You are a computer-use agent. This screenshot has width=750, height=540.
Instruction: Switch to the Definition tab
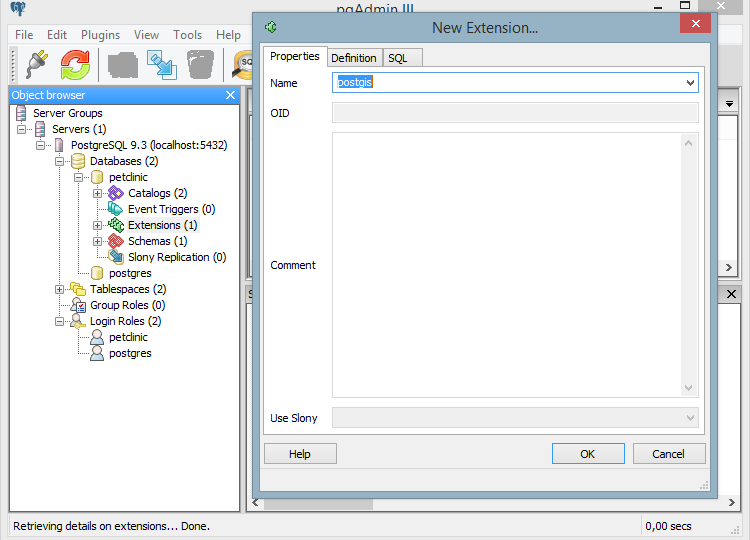pyautogui.click(x=353, y=58)
